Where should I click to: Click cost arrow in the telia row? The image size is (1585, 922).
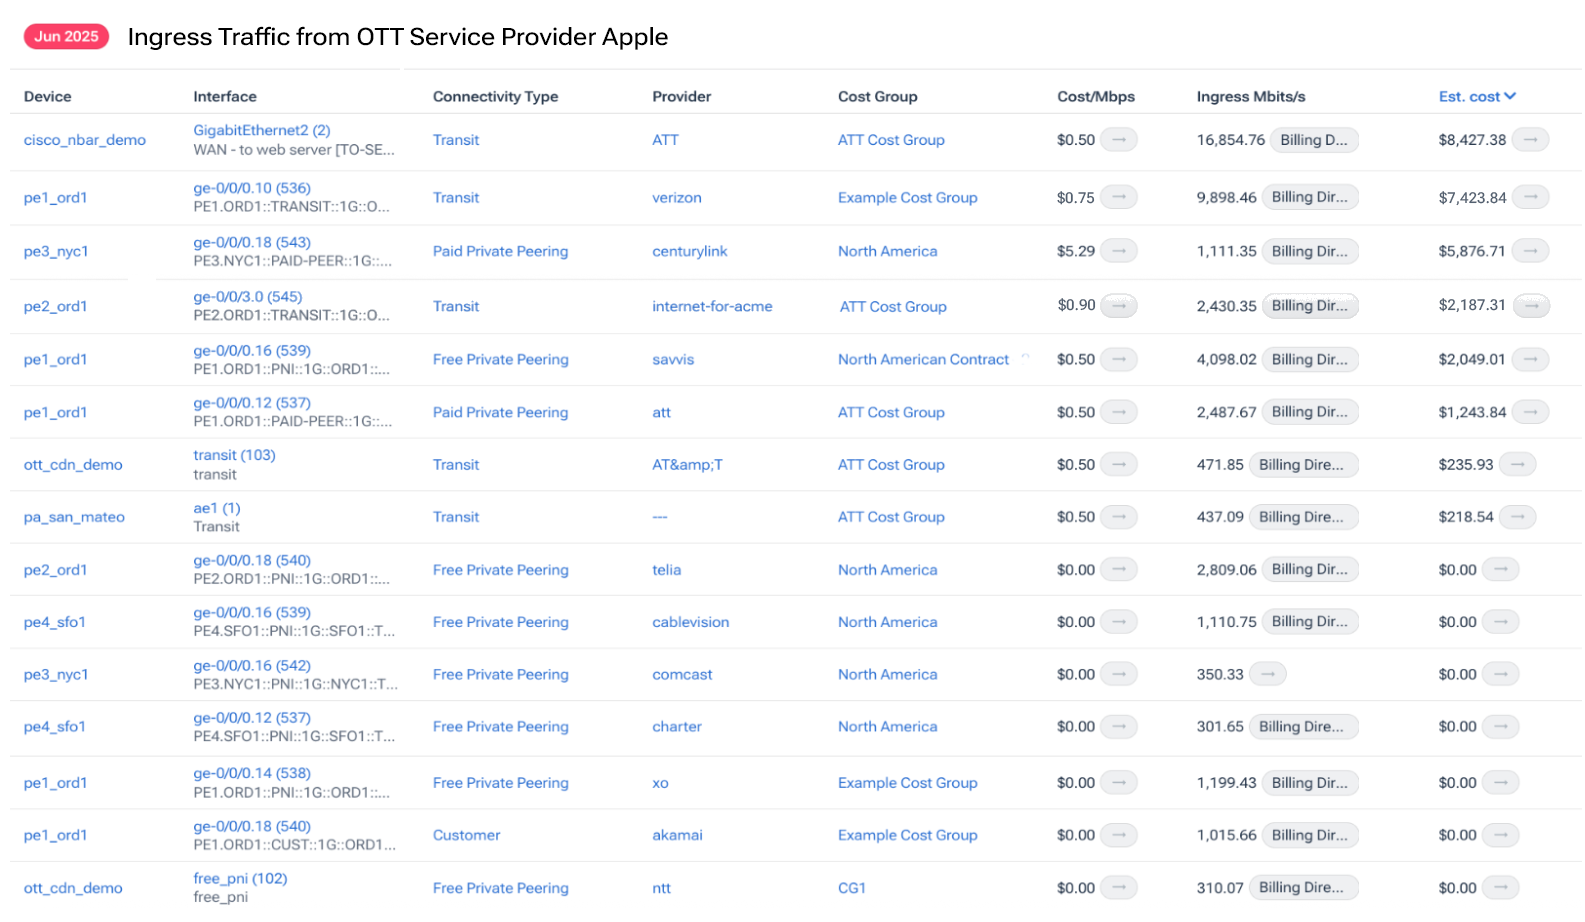pos(1119,569)
